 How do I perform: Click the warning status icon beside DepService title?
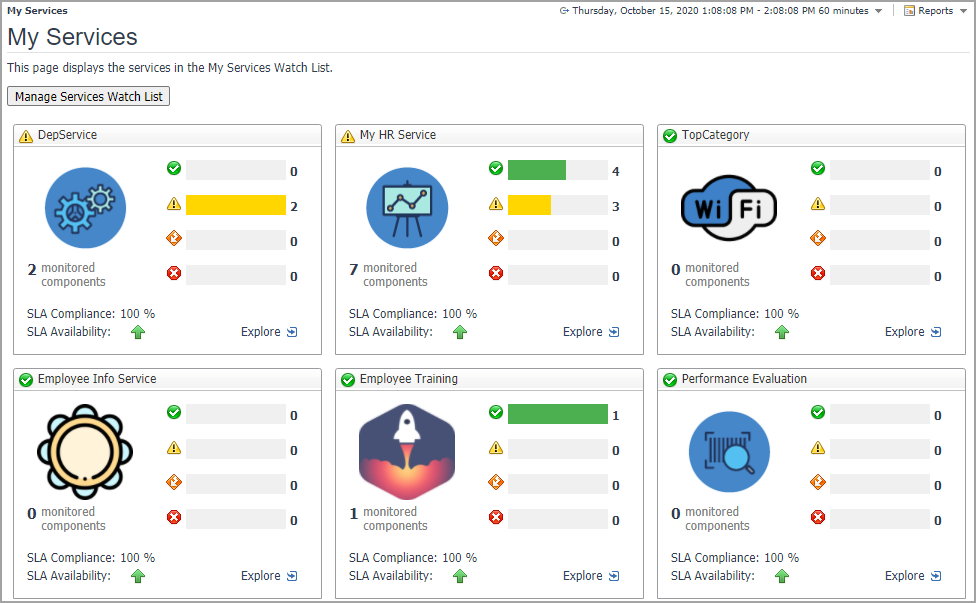(x=26, y=136)
